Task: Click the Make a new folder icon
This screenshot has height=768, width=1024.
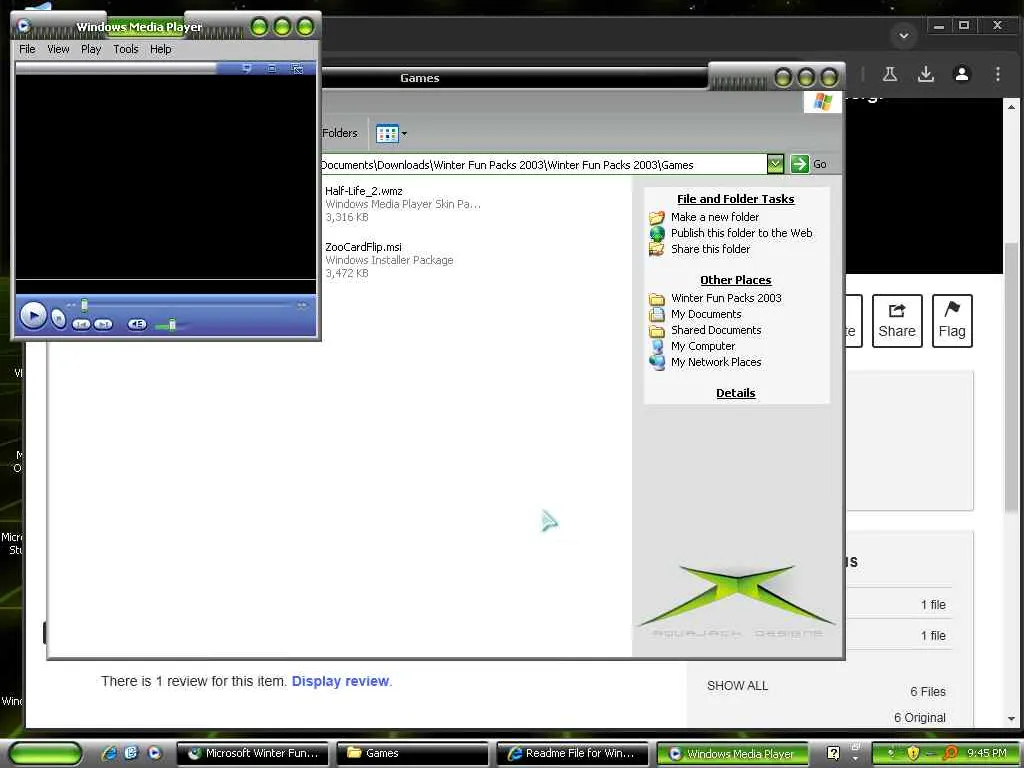Action: (657, 217)
